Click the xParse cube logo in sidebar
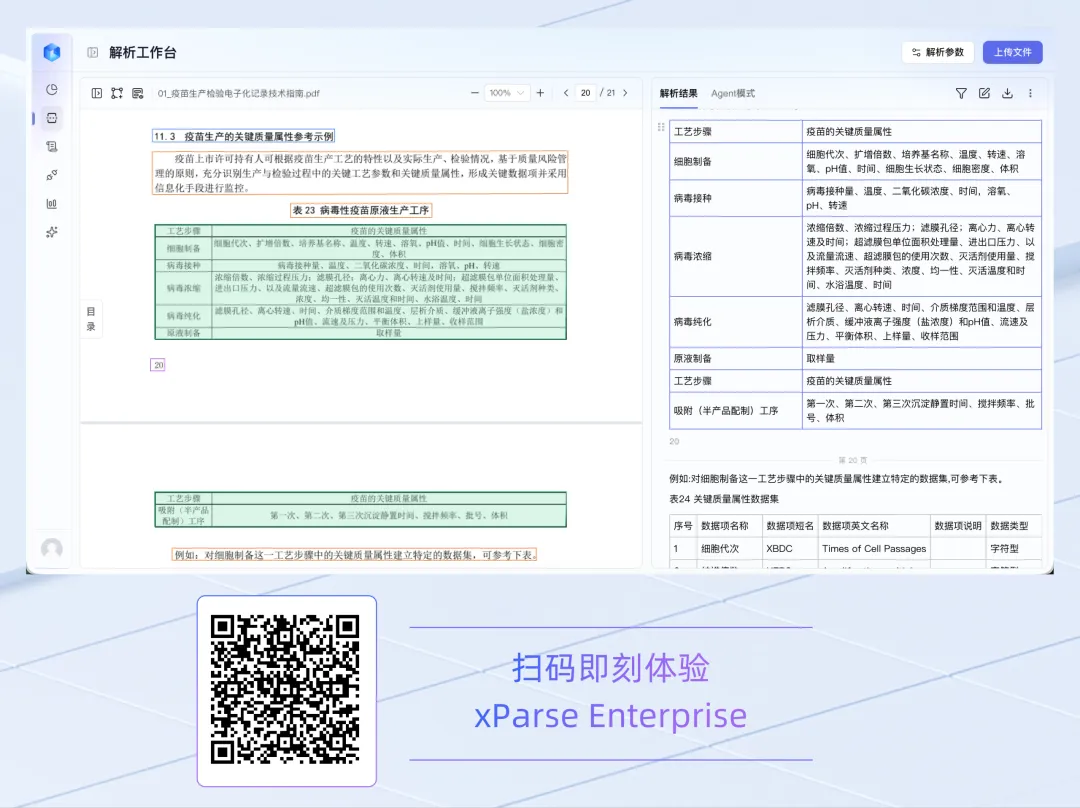The image size is (1080, 808). (52, 52)
